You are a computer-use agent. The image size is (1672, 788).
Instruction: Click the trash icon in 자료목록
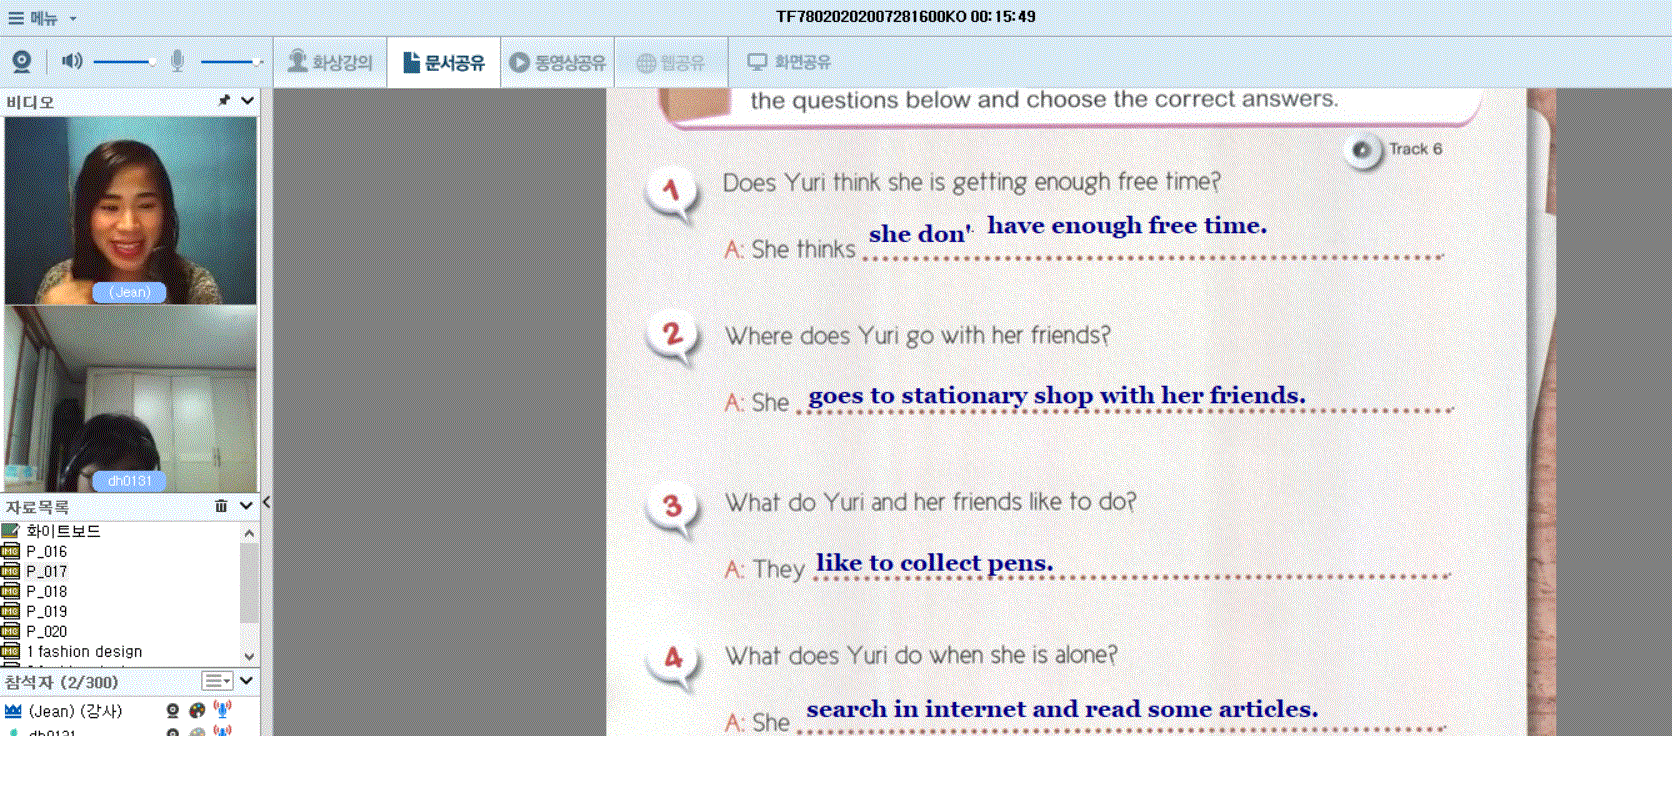coord(221,506)
